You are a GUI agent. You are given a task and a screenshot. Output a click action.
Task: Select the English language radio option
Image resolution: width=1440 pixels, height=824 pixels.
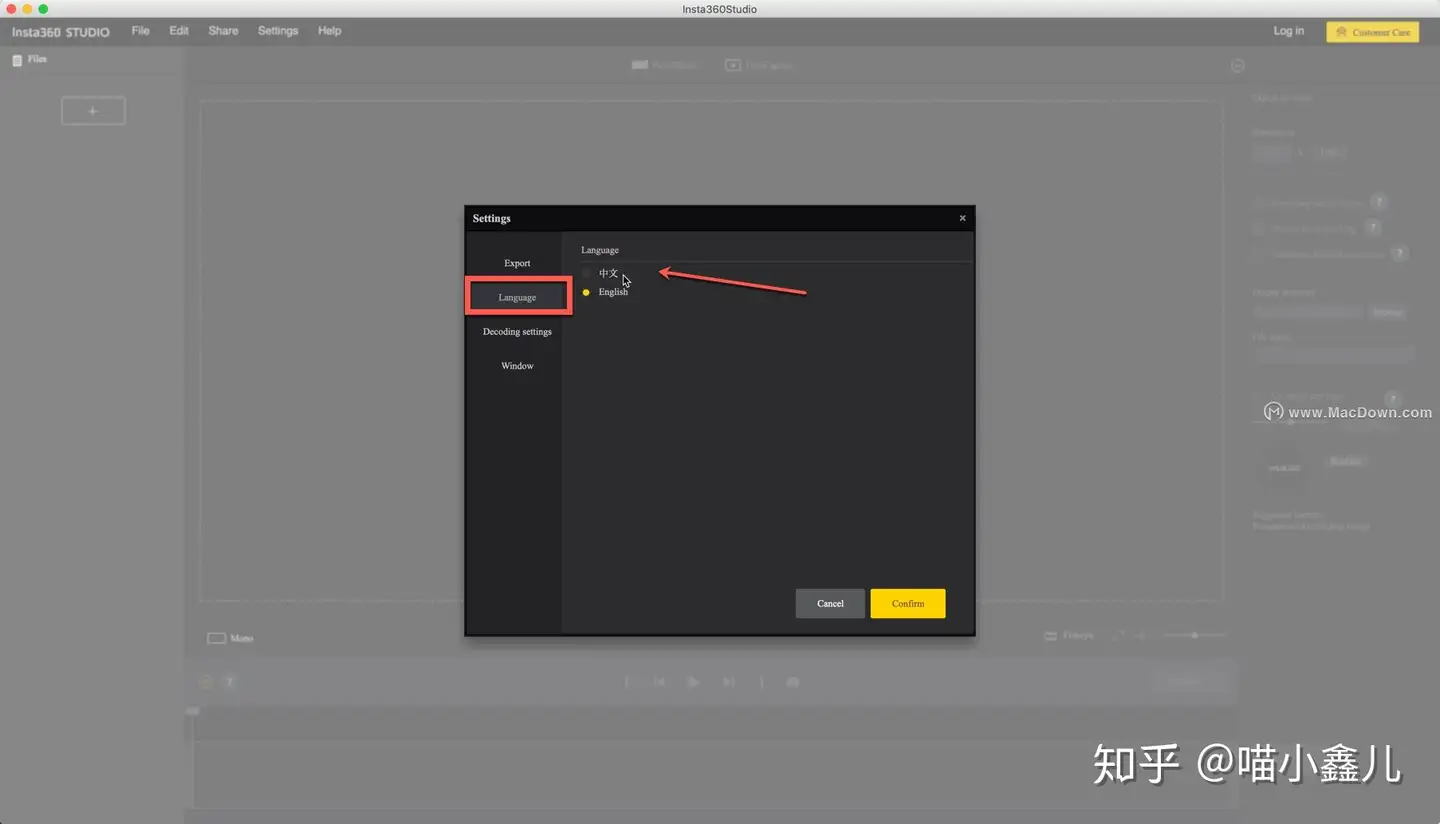[x=587, y=292]
